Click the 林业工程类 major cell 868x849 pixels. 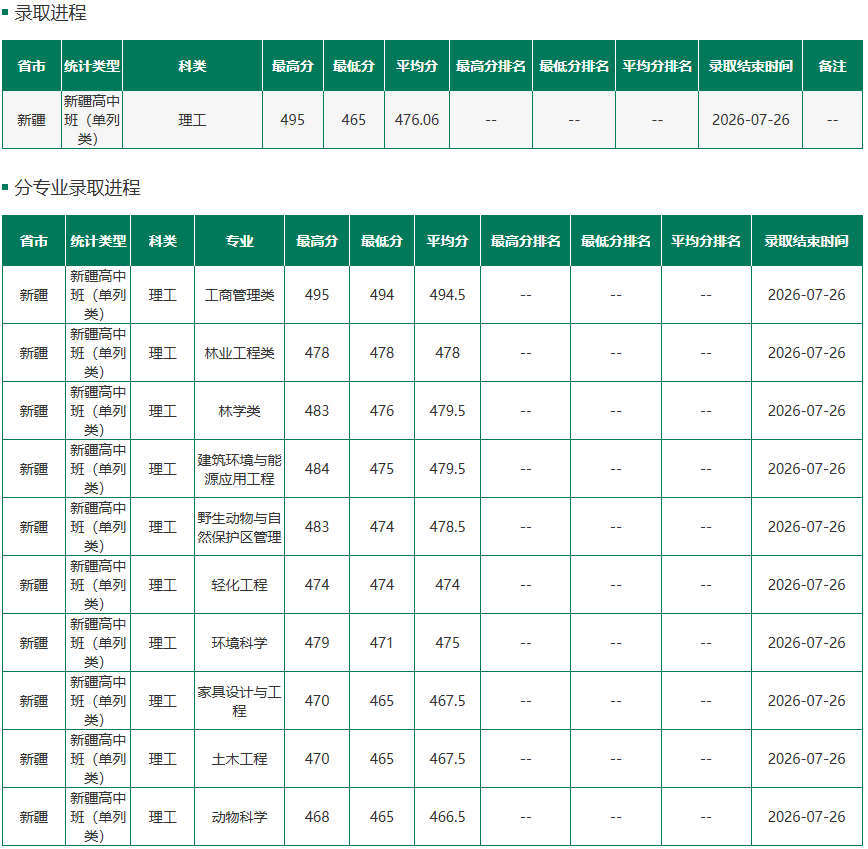point(239,353)
